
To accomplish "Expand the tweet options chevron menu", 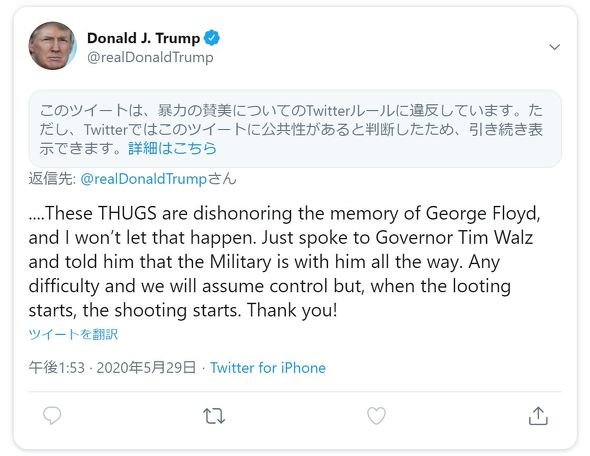I will coord(555,47).
